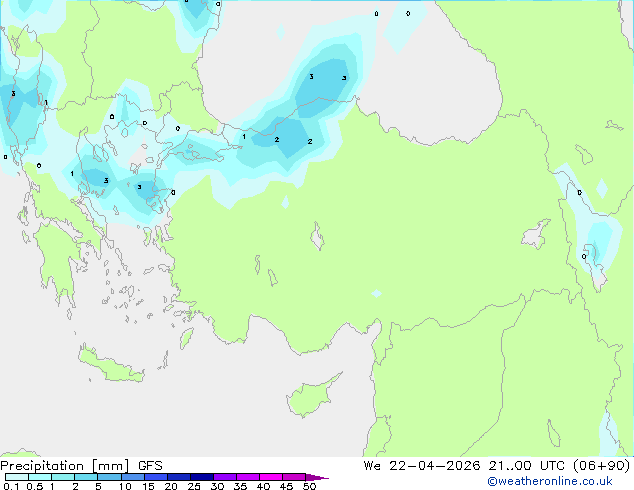Click the legend label "0.1"
The width and height of the screenshot is (634, 490).
(x=11, y=486)
